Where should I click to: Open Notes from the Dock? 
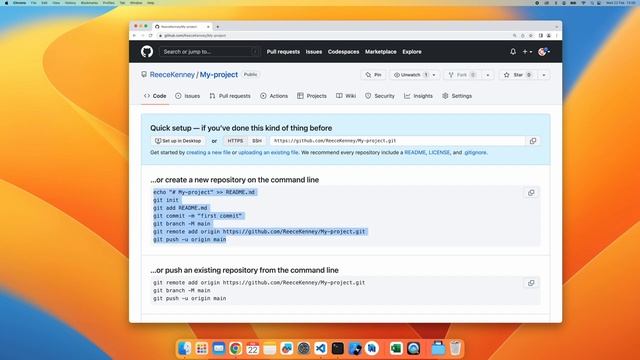pyautogui.click(x=270, y=348)
